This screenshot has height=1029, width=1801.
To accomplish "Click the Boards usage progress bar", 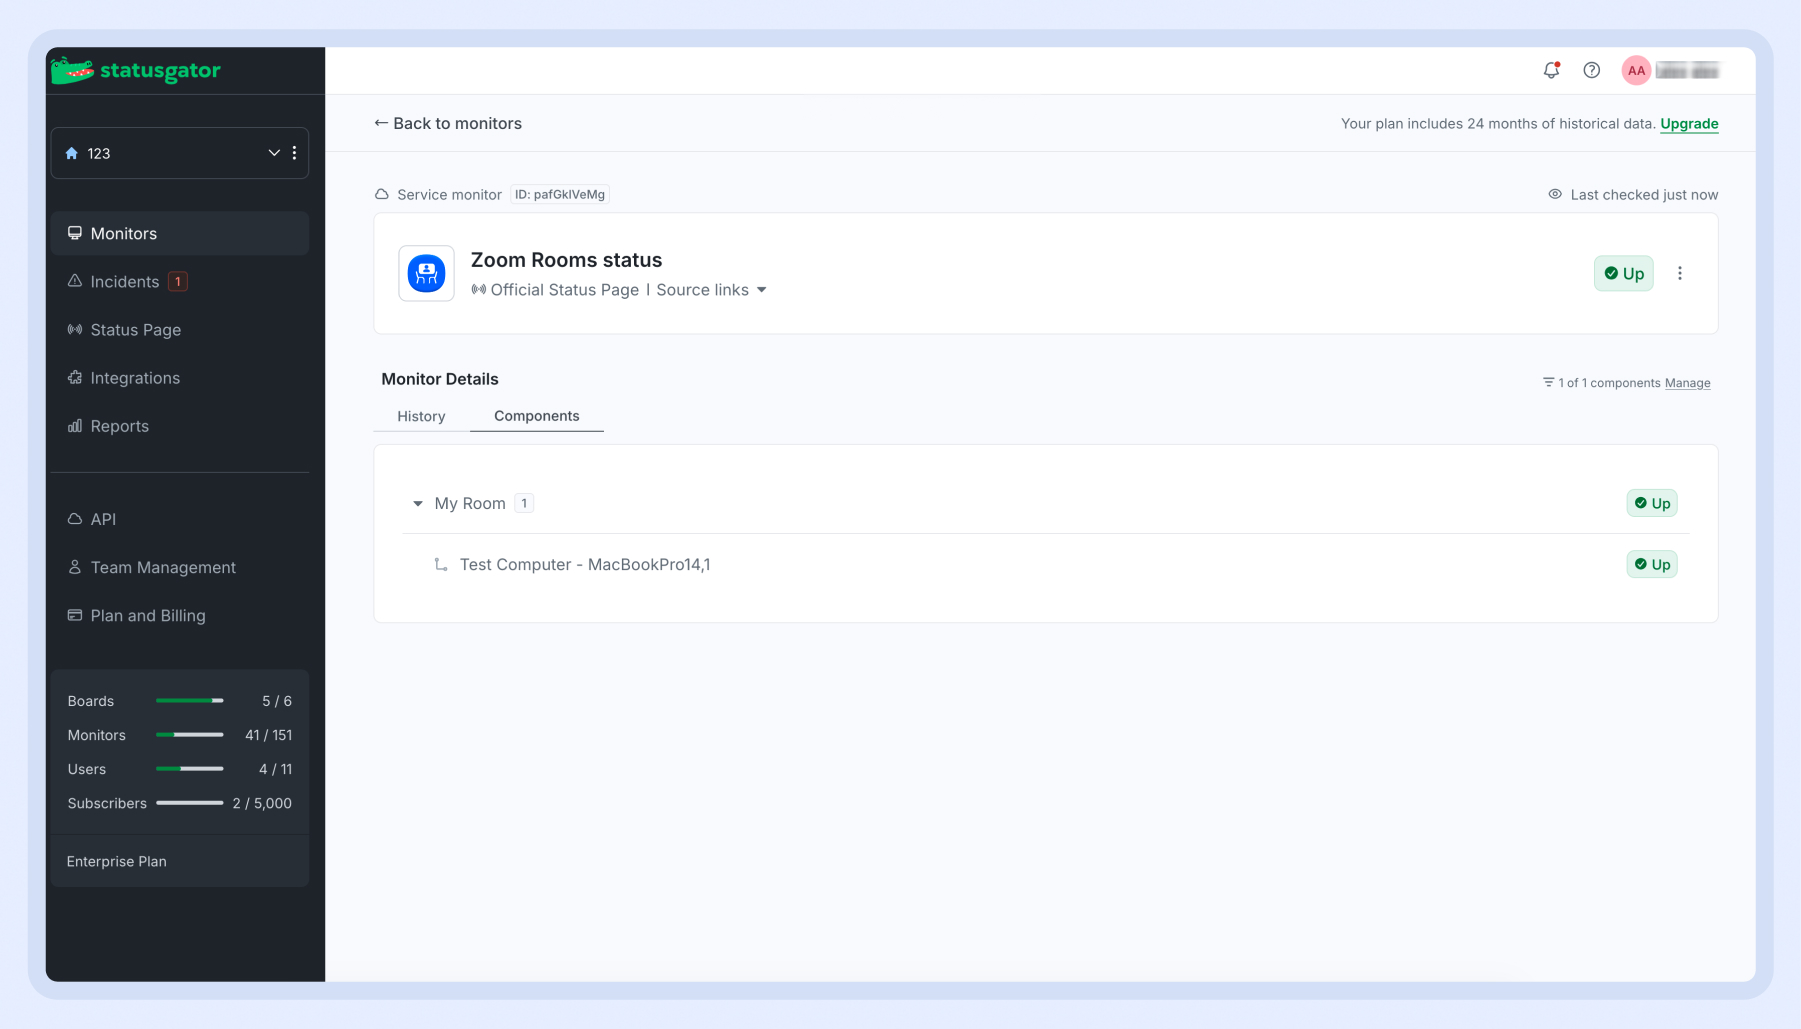I will pos(190,700).
